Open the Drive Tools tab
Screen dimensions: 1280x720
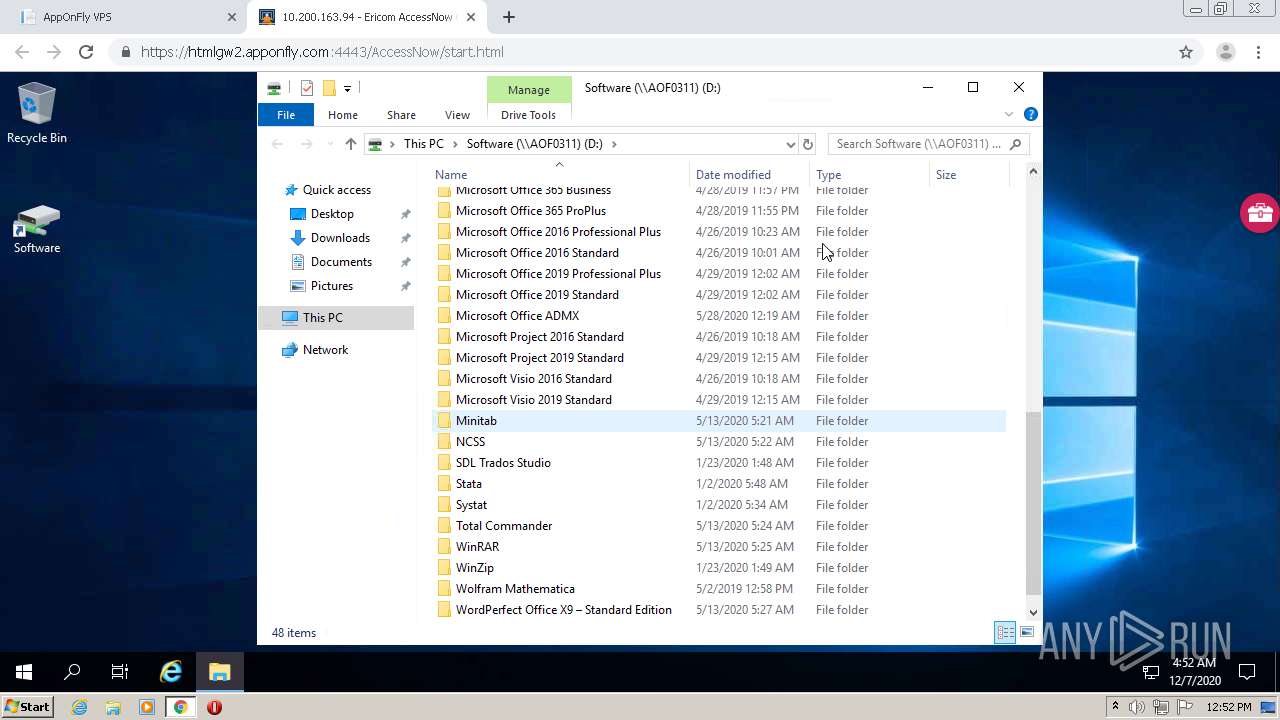(528, 115)
